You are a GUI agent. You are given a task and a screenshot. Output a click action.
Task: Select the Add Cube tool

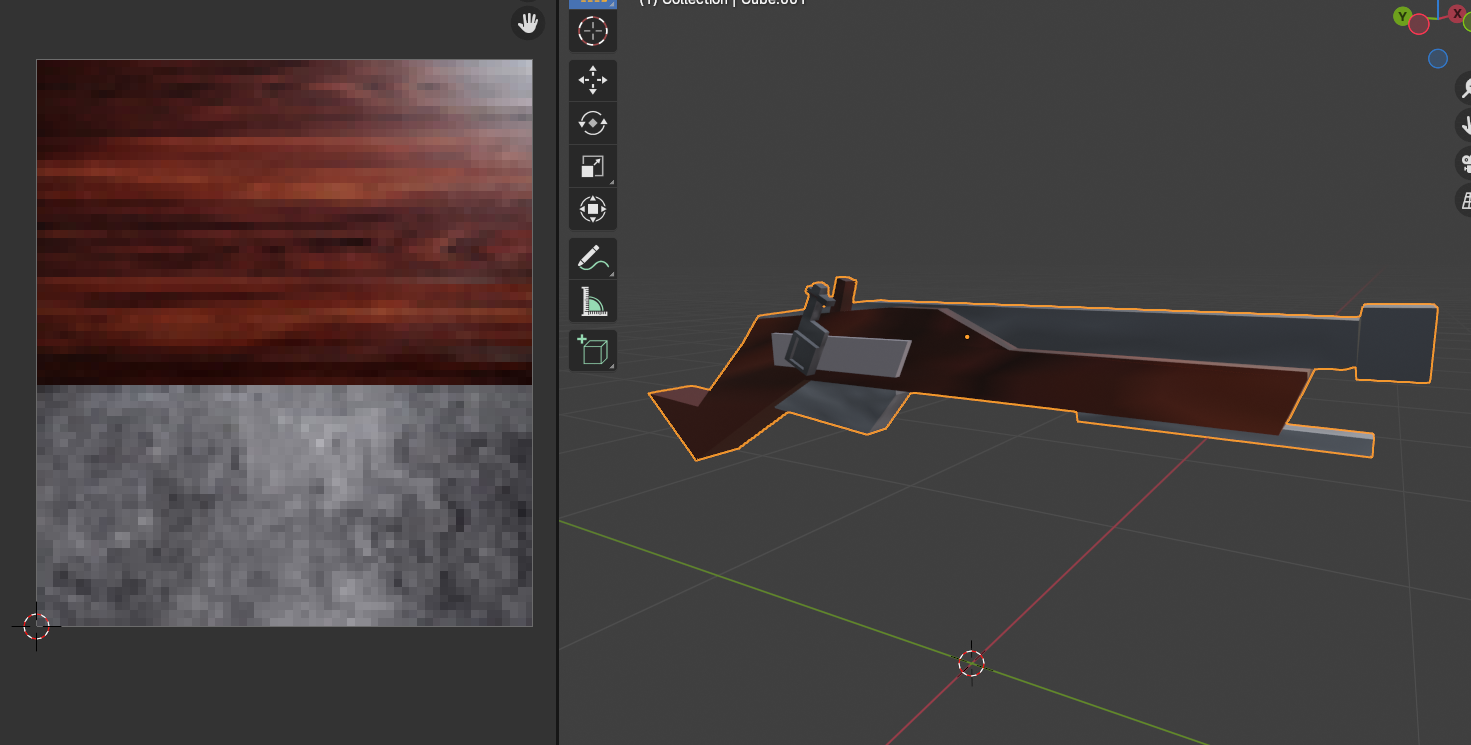point(593,350)
